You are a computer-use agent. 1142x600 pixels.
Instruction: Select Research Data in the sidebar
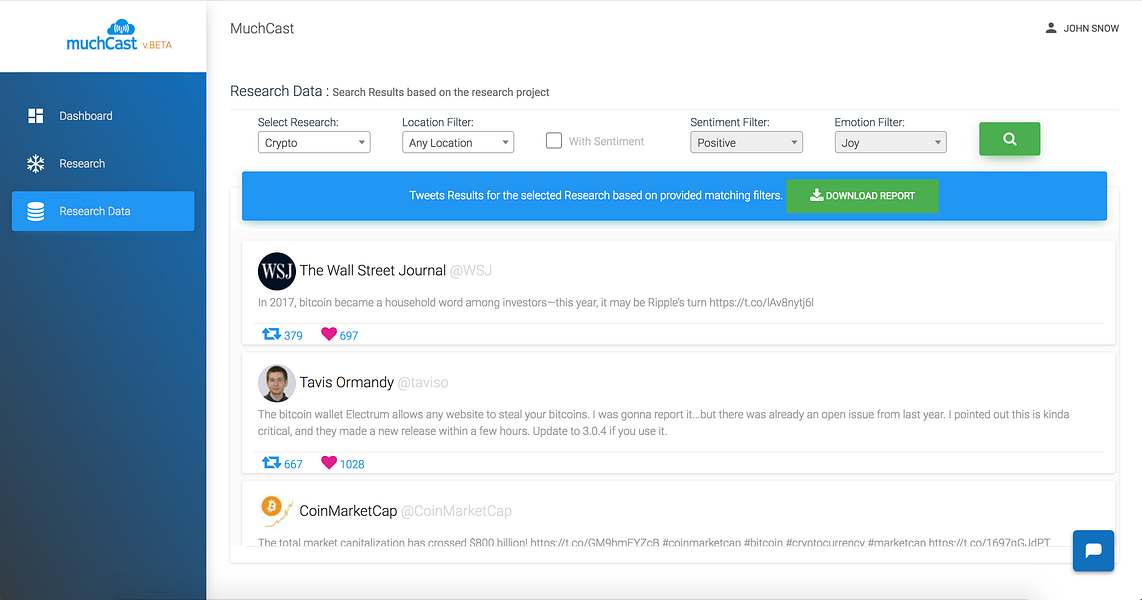pos(103,211)
